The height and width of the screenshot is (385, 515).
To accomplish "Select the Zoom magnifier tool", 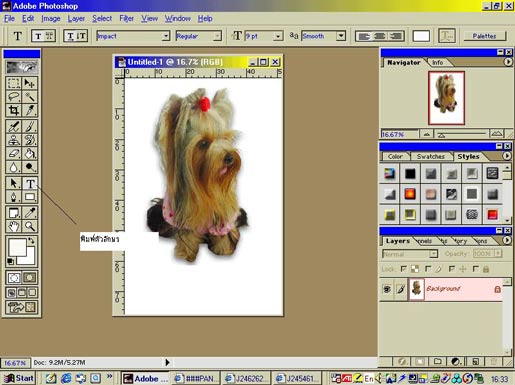I will pyautogui.click(x=30, y=226).
